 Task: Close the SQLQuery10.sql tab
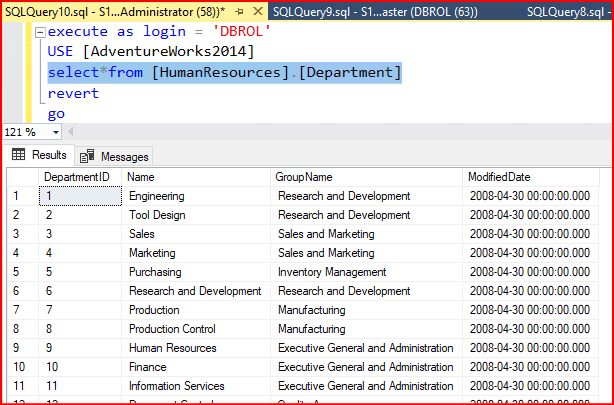click(x=258, y=9)
